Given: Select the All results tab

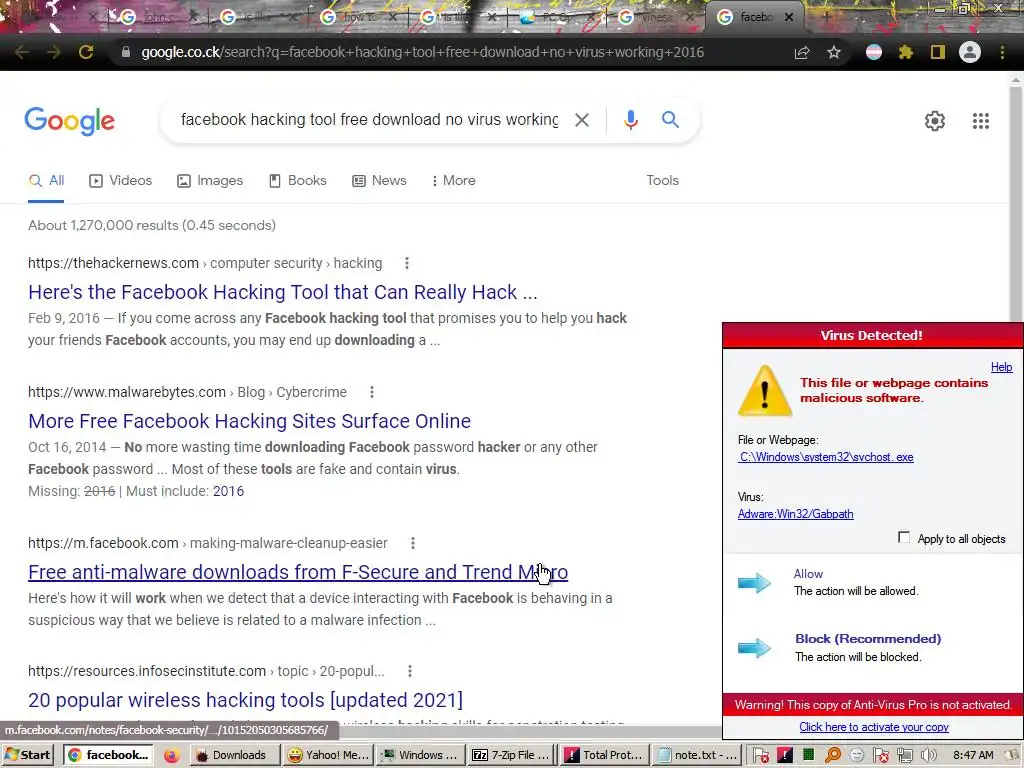Looking at the screenshot, I should pos(46,180).
